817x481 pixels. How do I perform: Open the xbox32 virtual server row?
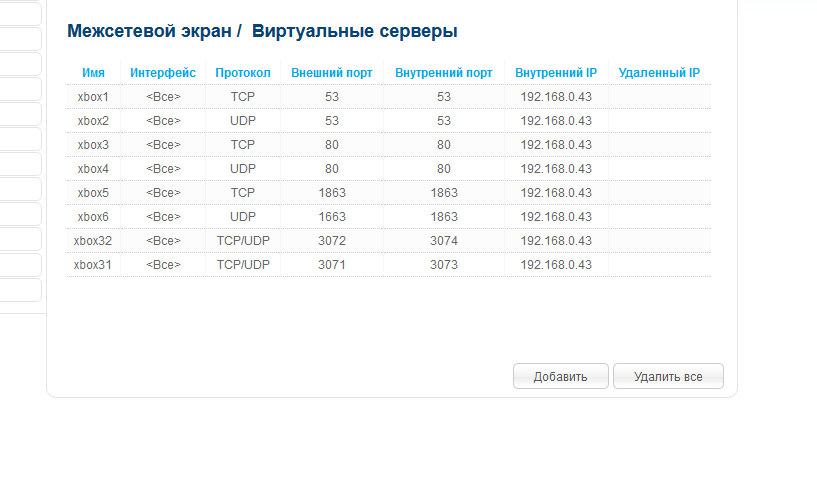389,241
